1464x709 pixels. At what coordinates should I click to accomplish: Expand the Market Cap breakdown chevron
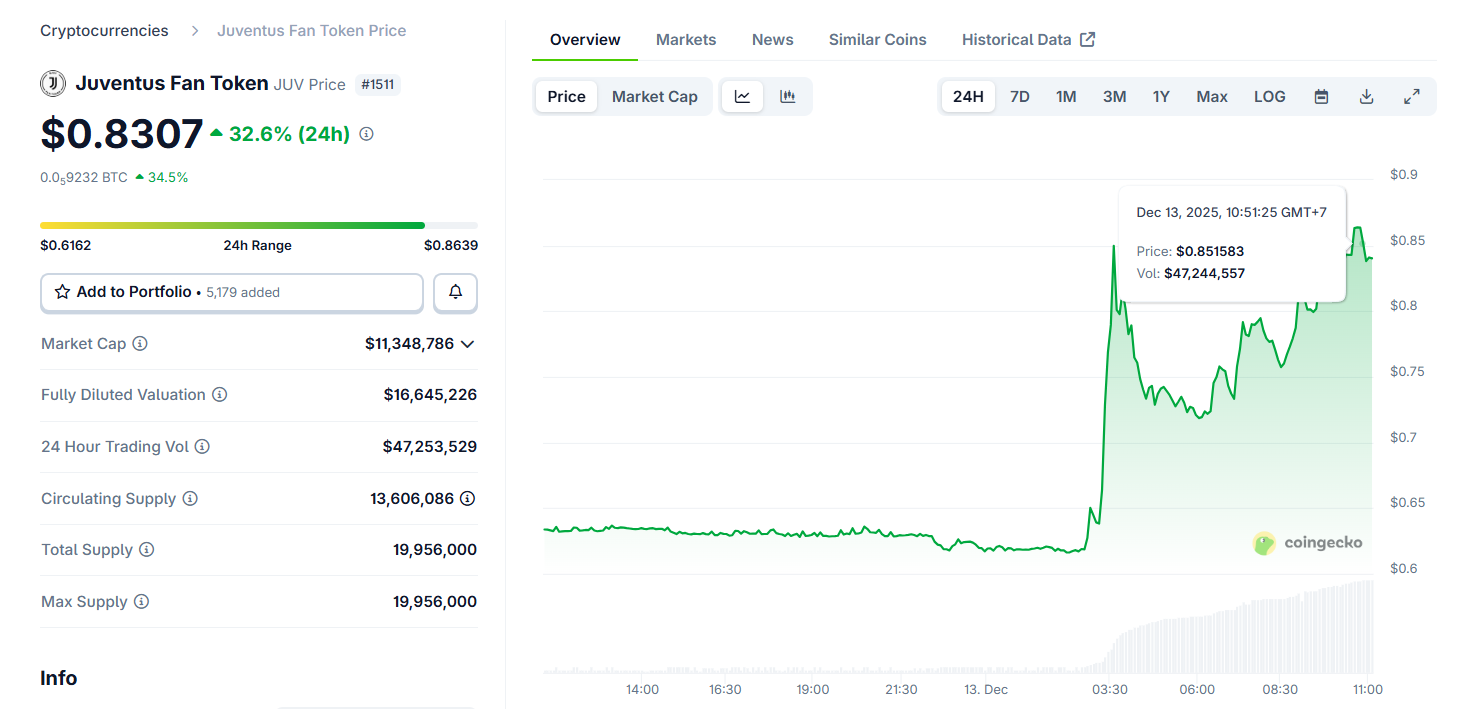coord(468,344)
